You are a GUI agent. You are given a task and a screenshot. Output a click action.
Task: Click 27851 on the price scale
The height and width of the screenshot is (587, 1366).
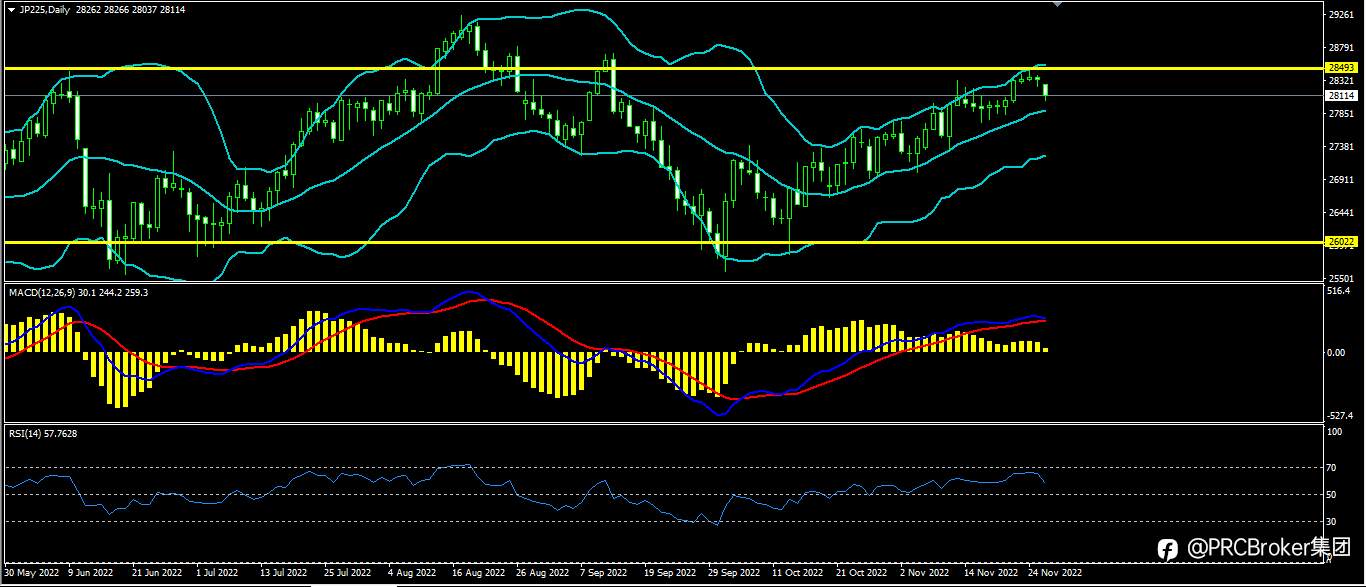pyautogui.click(x=1341, y=114)
